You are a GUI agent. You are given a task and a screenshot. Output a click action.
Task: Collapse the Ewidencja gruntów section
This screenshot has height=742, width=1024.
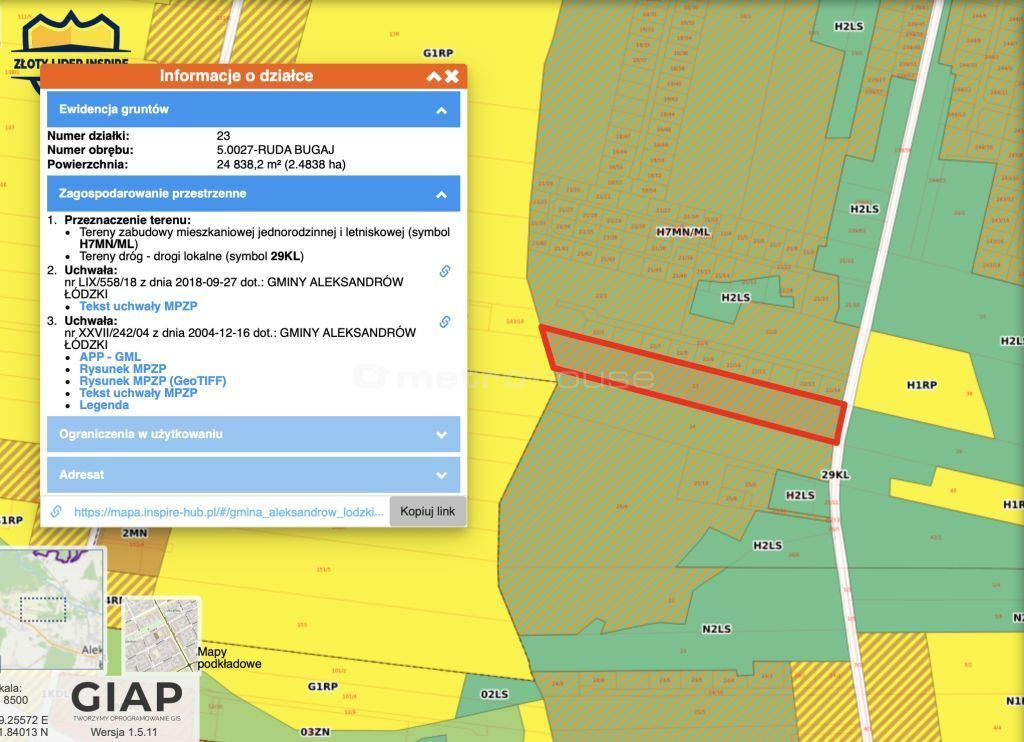(441, 110)
